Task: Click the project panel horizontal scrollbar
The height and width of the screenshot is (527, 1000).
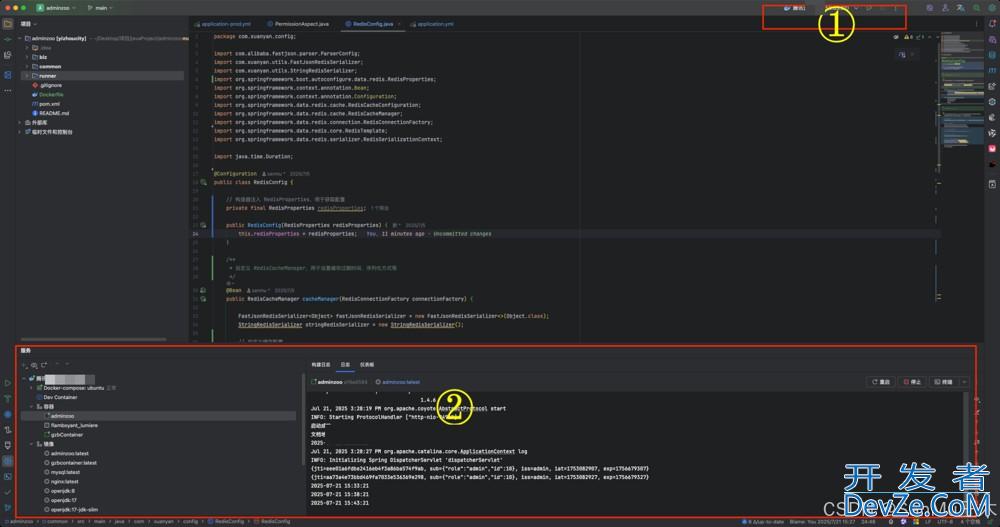Action: point(94,339)
